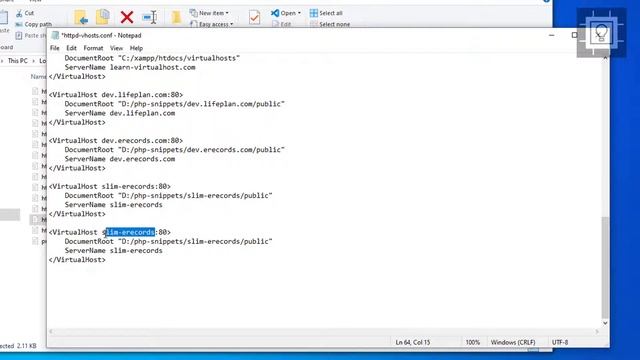Viewport: 640px width, 360px height.
Task: Click the Properties checkmark icon in Explorer
Action: (254, 18)
